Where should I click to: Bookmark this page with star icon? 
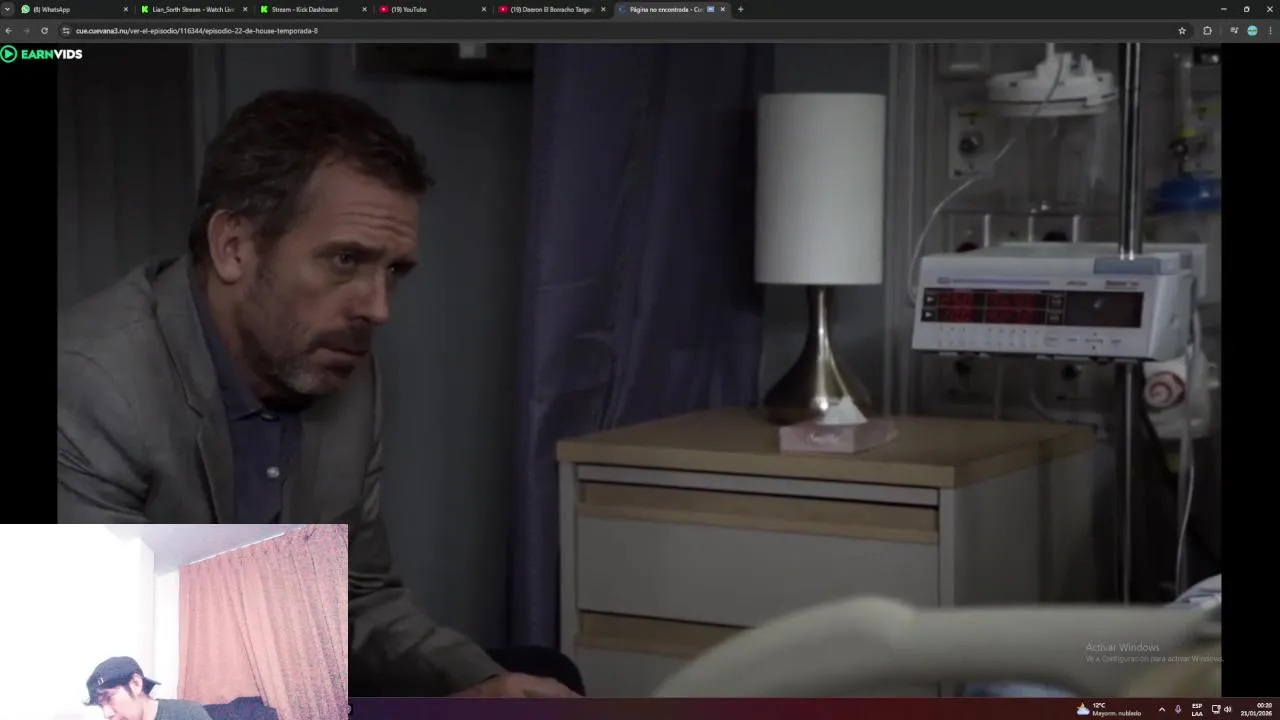click(x=1182, y=31)
